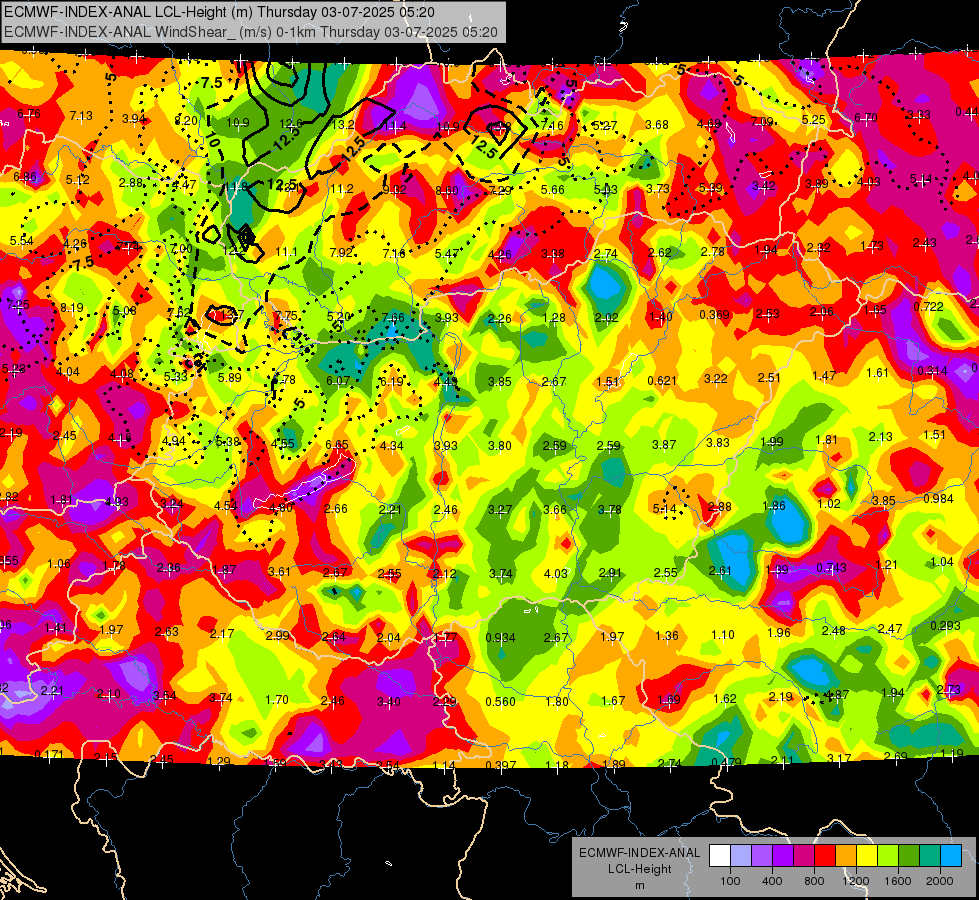The width and height of the screenshot is (979, 900).
Task: Click the 100 tick label on the legend
Action: tap(730, 881)
